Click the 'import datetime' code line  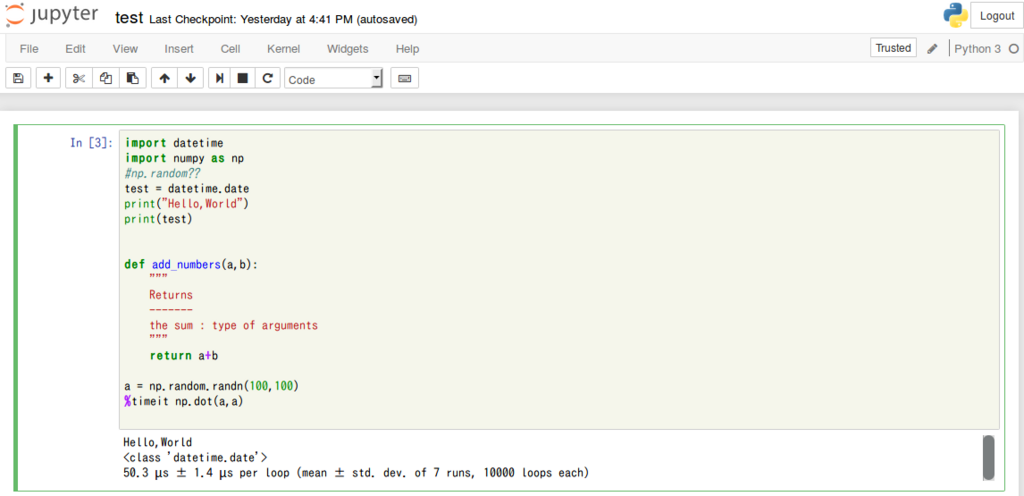point(174,142)
